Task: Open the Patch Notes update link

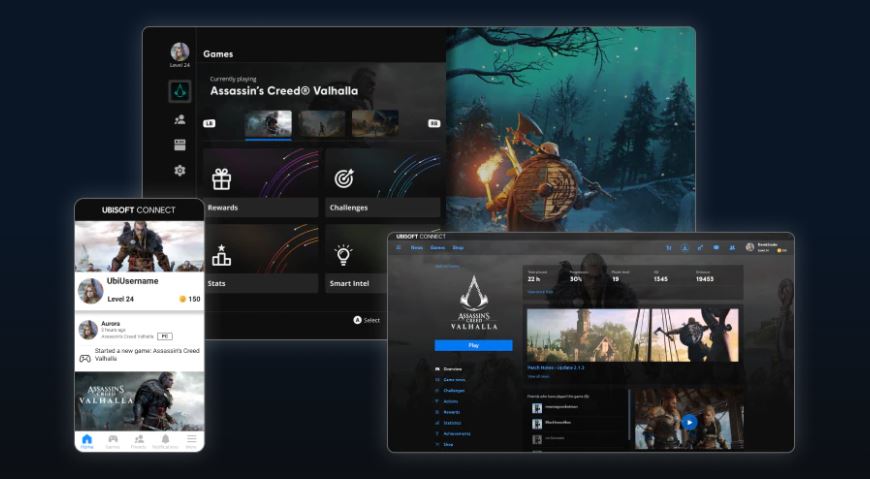Action: pyautogui.click(x=555, y=367)
